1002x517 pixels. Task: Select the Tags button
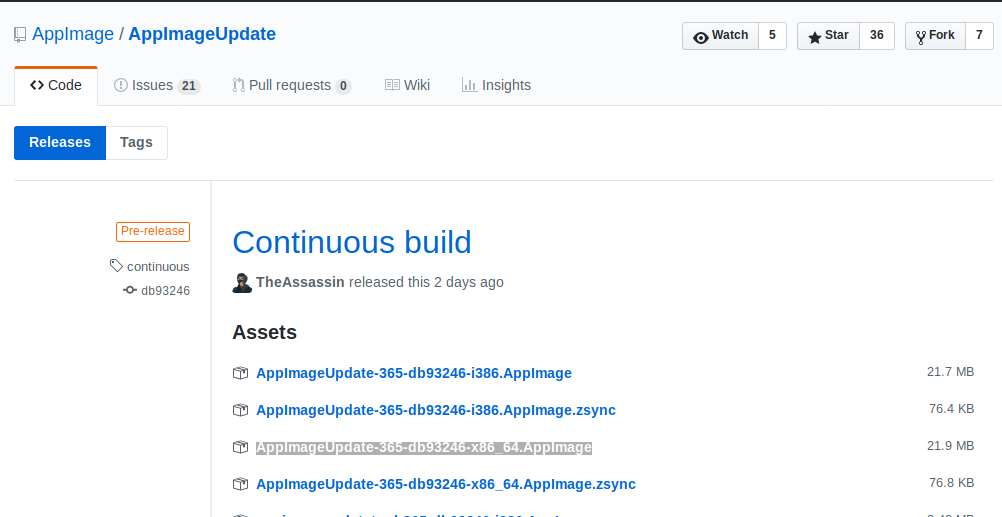click(136, 143)
